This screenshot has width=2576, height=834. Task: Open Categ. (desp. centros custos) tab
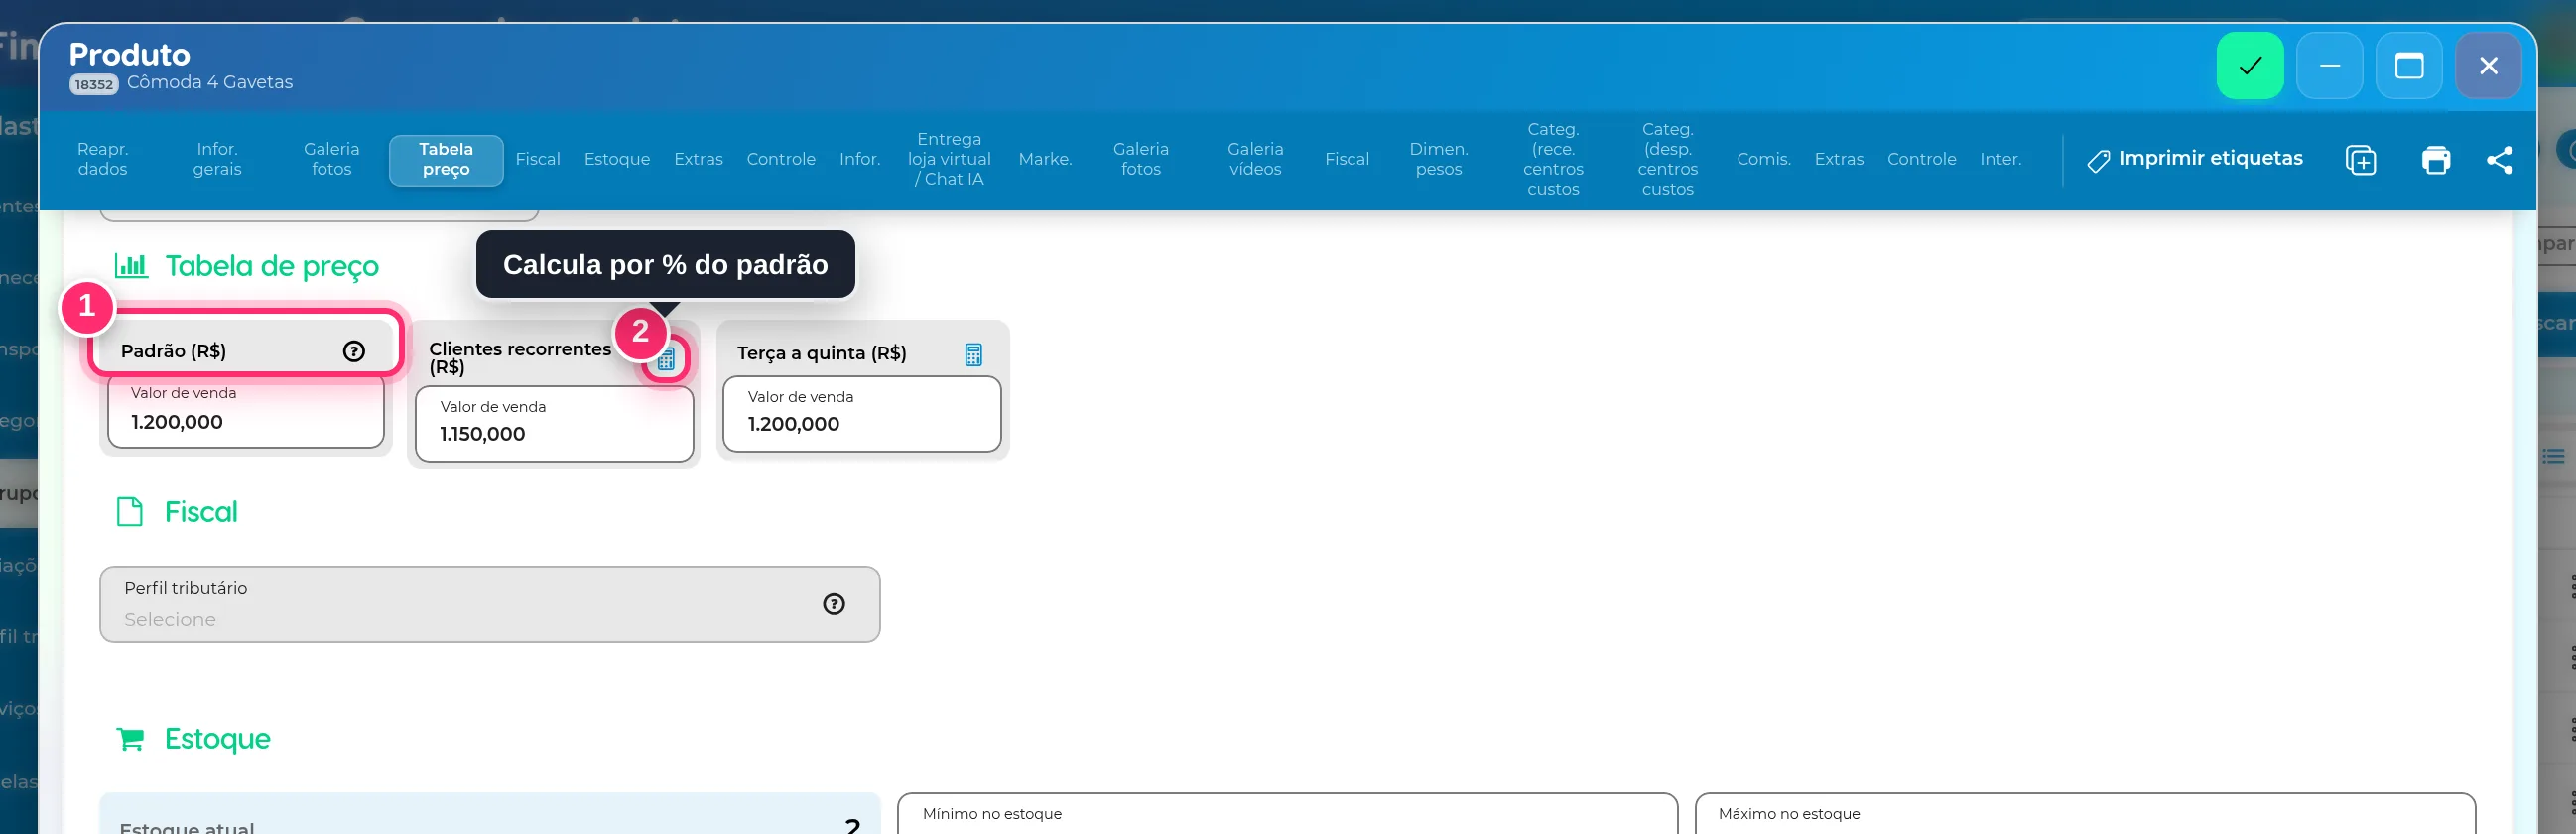pyautogui.click(x=1667, y=159)
